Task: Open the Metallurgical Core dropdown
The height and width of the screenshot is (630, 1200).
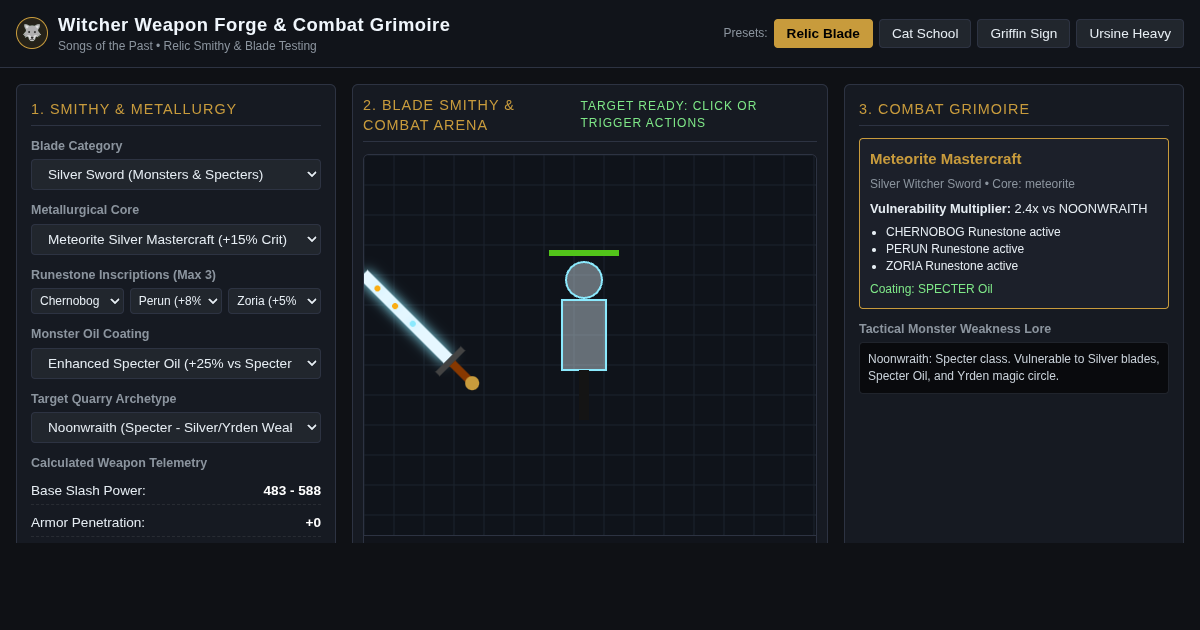Action: point(176,239)
